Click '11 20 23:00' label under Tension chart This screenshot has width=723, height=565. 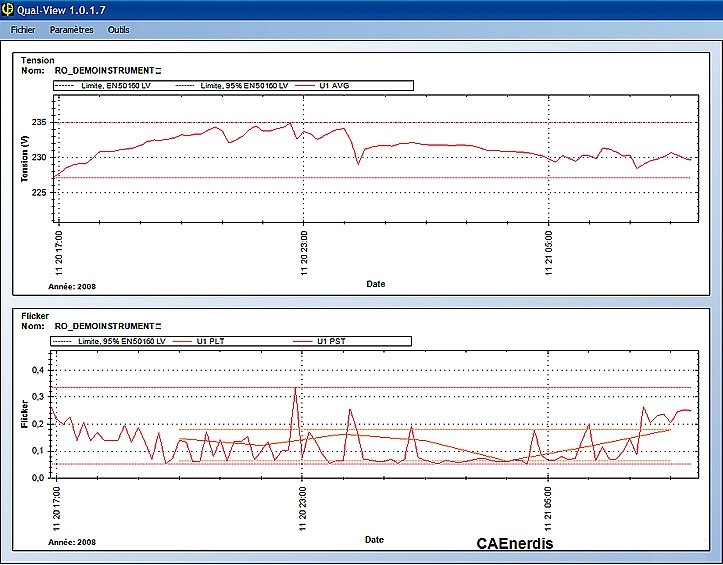[304, 253]
